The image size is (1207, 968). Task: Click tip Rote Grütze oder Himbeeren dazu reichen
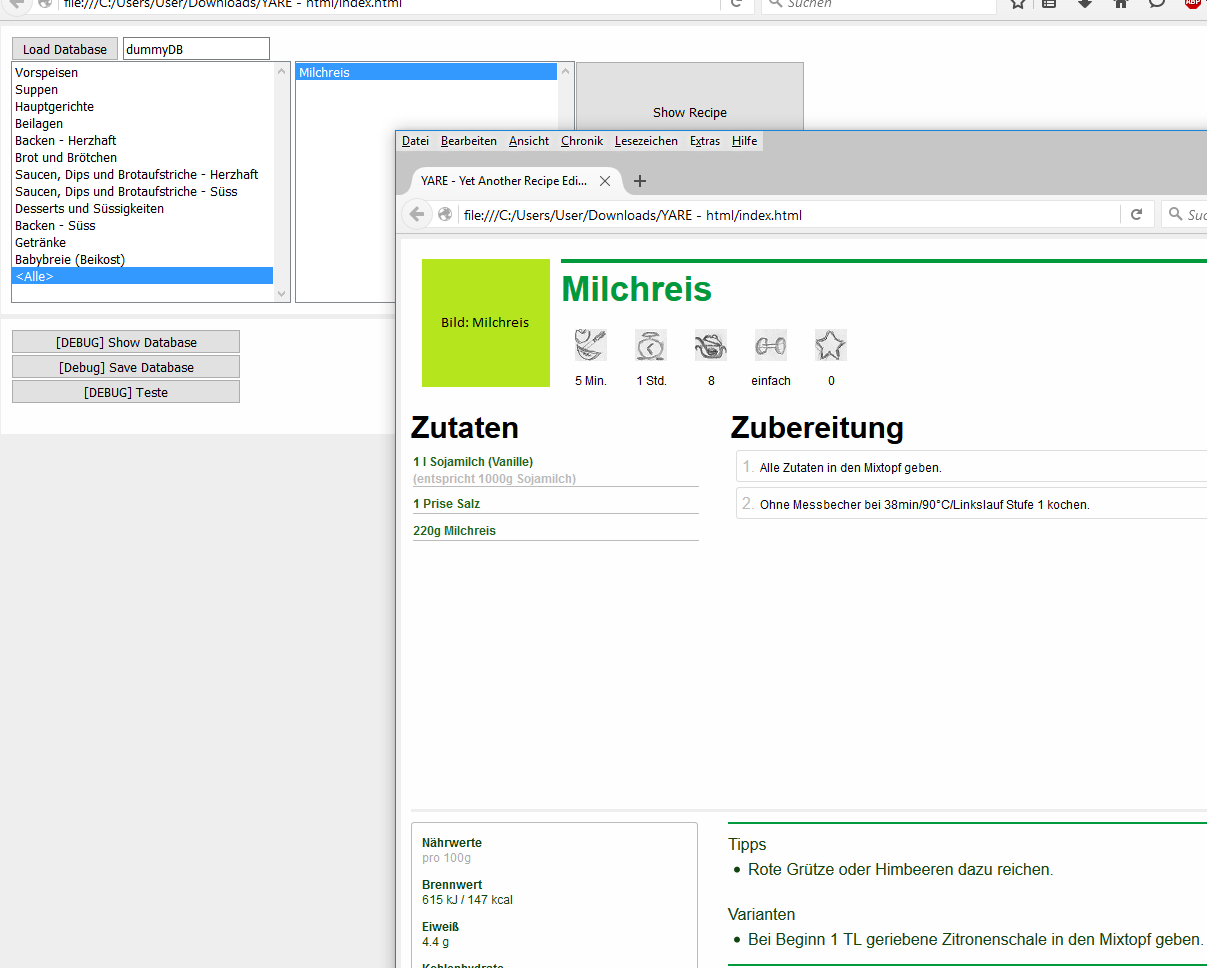coord(900,870)
